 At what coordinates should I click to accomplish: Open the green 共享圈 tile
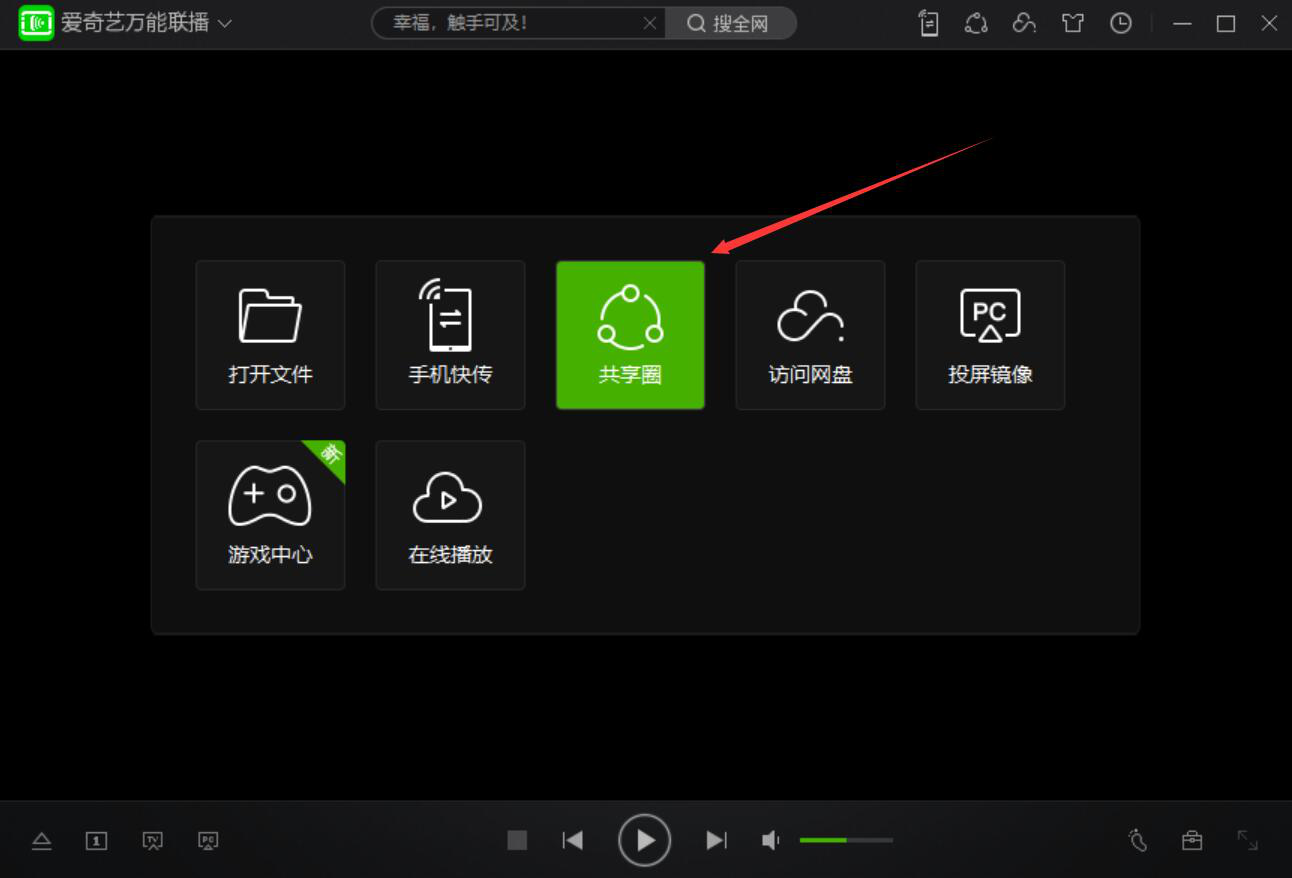point(631,335)
